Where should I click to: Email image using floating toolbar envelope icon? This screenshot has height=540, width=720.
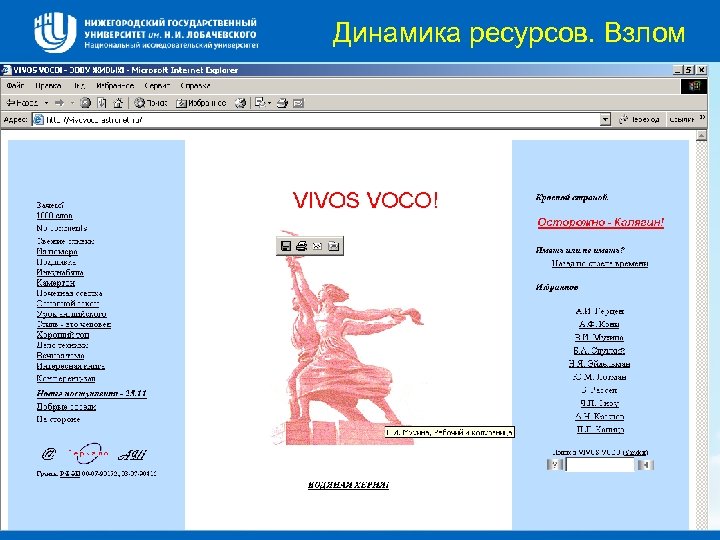coord(317,246)
